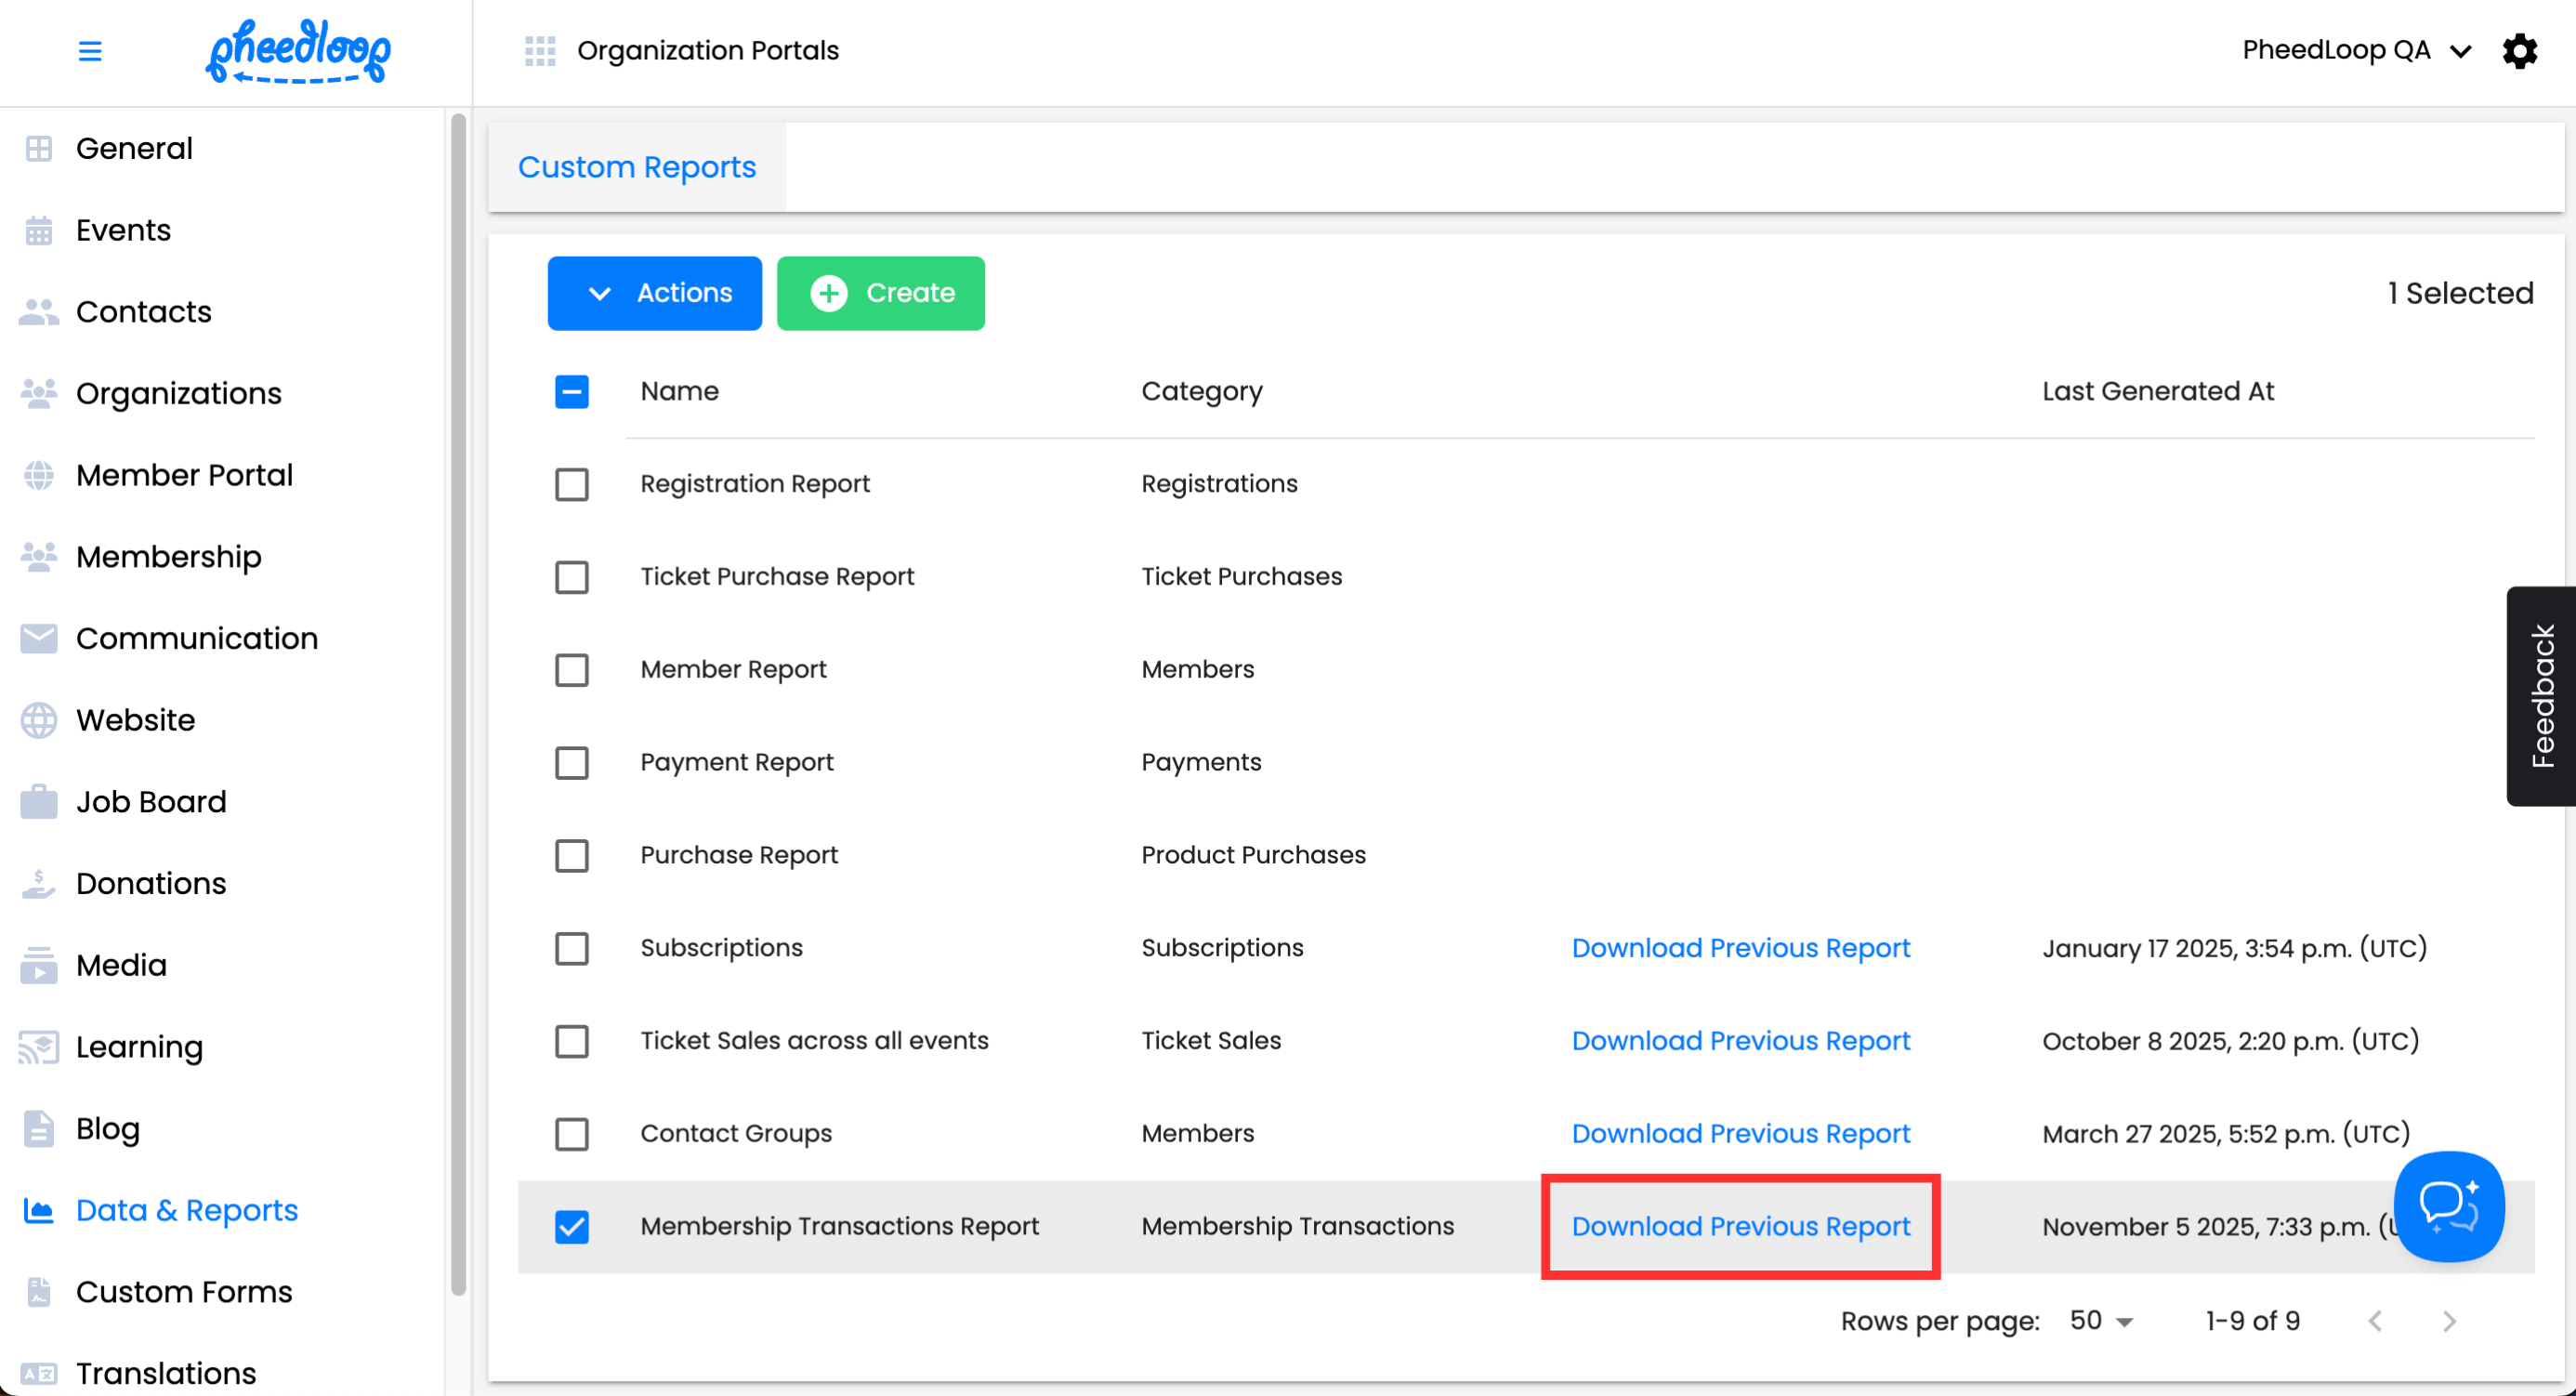Viewport: 2576px width, 1396px height.
Task: Uncheck Membership Transactions Report checkbox
Action: point(572,1226)
